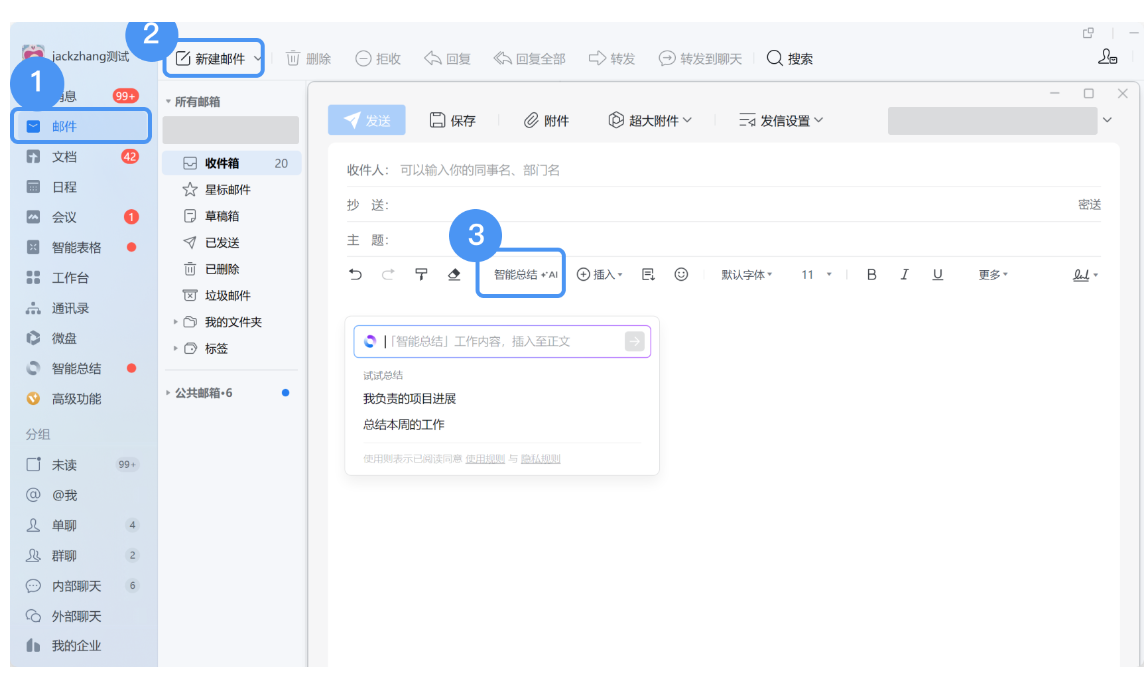Expand 我的文件夹 tree node
This screenshot has width=1148, height=688.
pos(176,322)
